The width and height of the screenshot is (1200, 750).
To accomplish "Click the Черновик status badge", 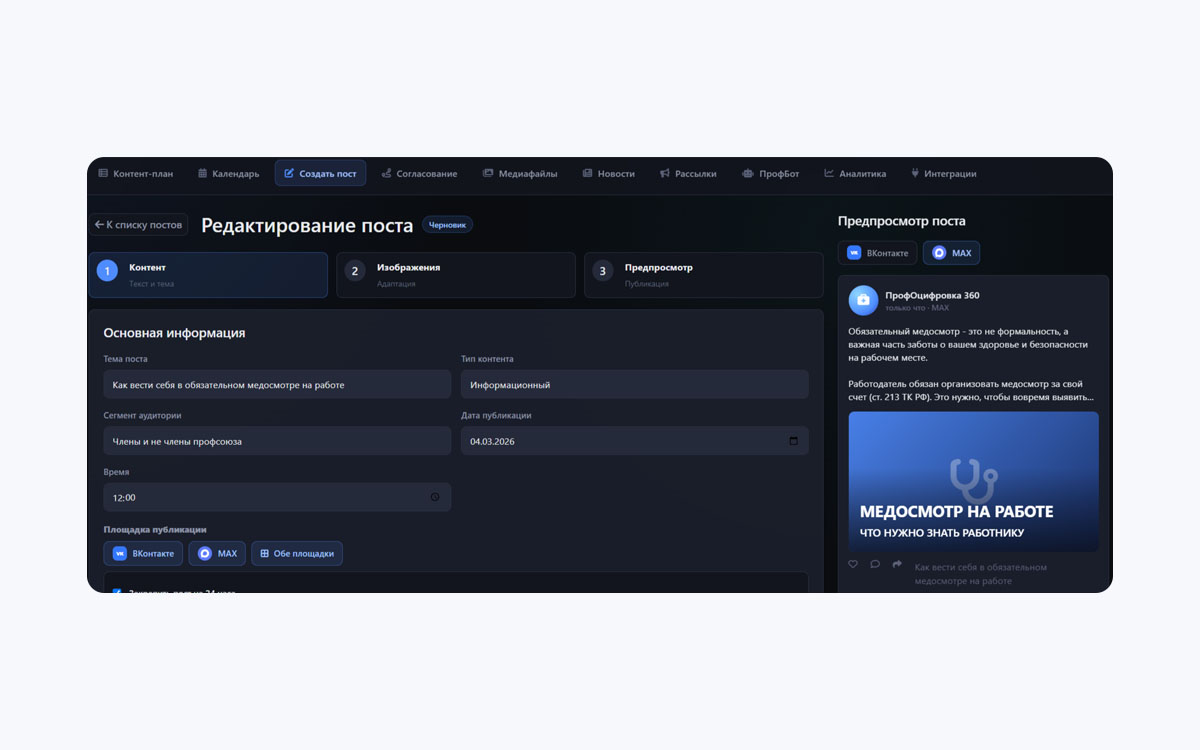I will pyautogui.click(x=447, y=225).
